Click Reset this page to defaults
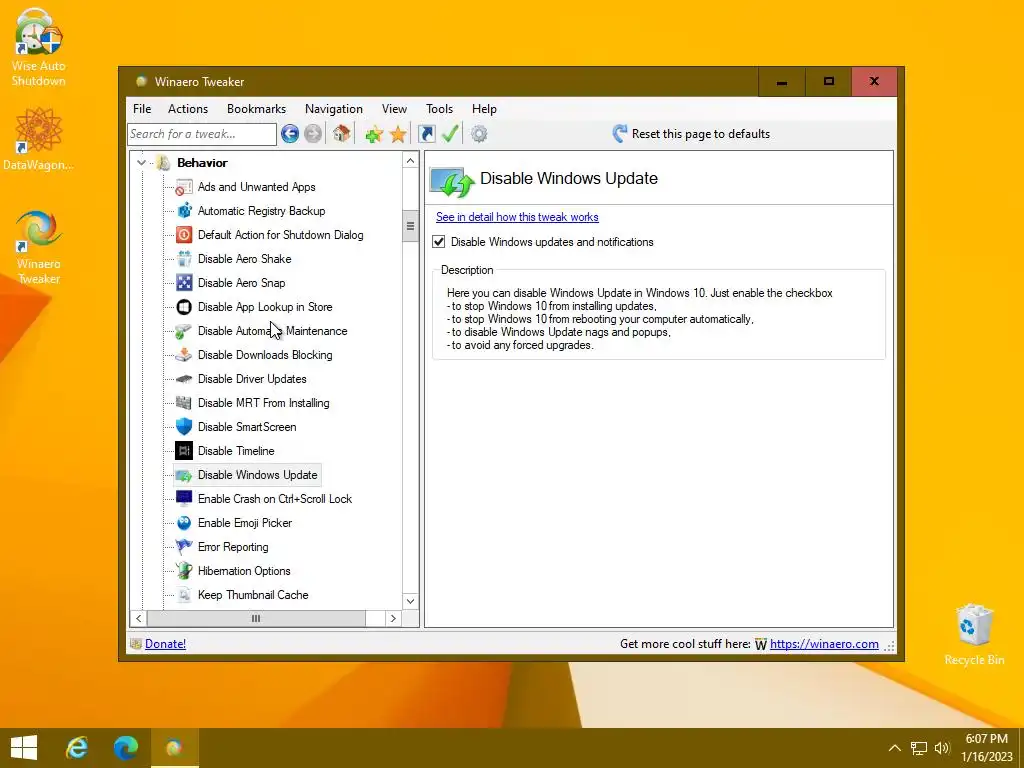Screen dimensions: 1024x768 click(691, 134)
